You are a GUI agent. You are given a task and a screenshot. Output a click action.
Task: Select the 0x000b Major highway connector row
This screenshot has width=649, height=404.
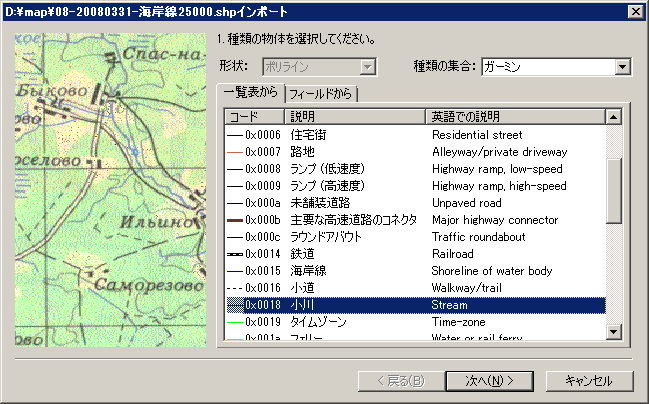point(416,220)
